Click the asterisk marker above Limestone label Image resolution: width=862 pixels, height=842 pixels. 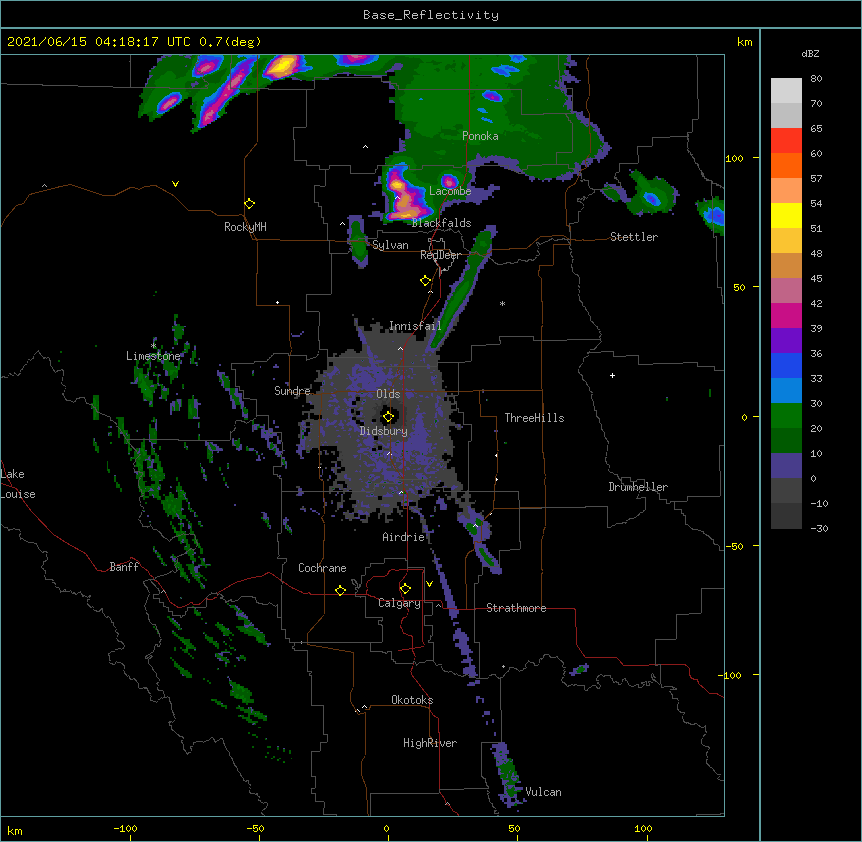click(153, 346)
